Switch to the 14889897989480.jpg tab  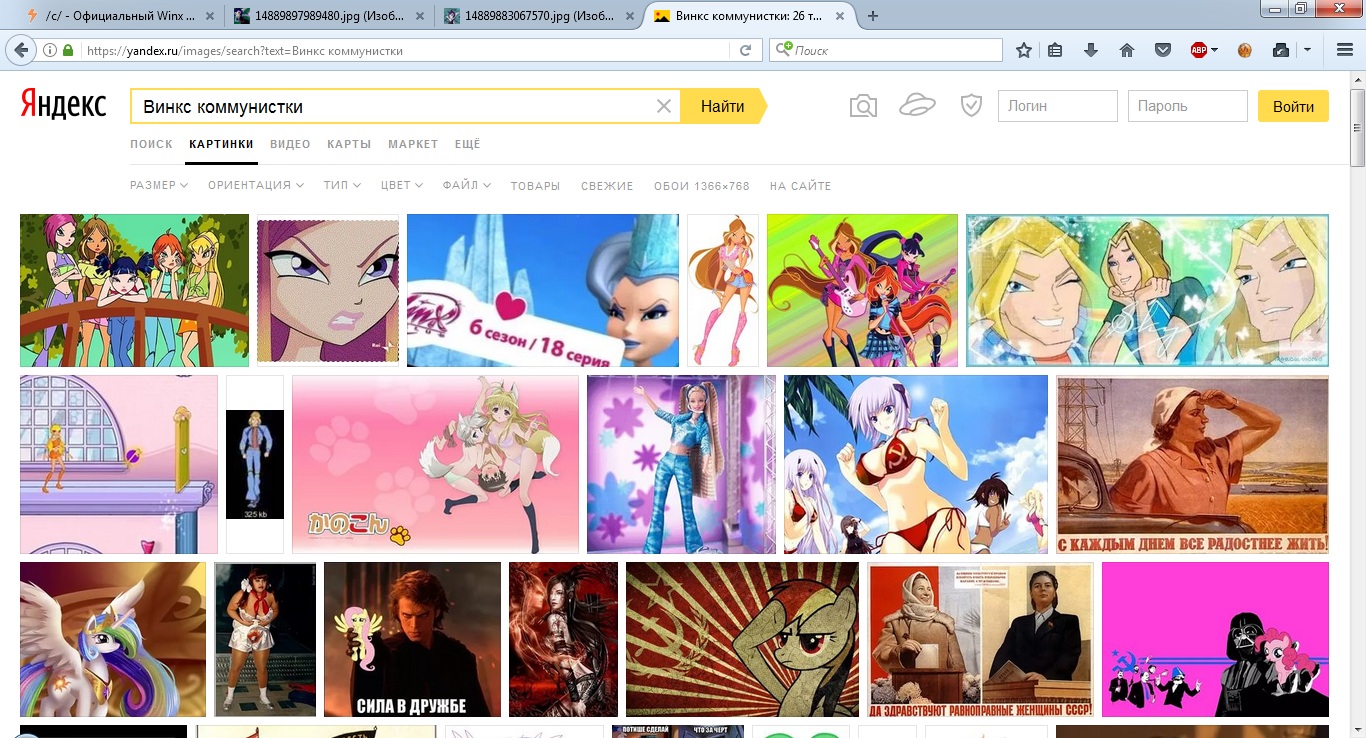coord(327,16)
